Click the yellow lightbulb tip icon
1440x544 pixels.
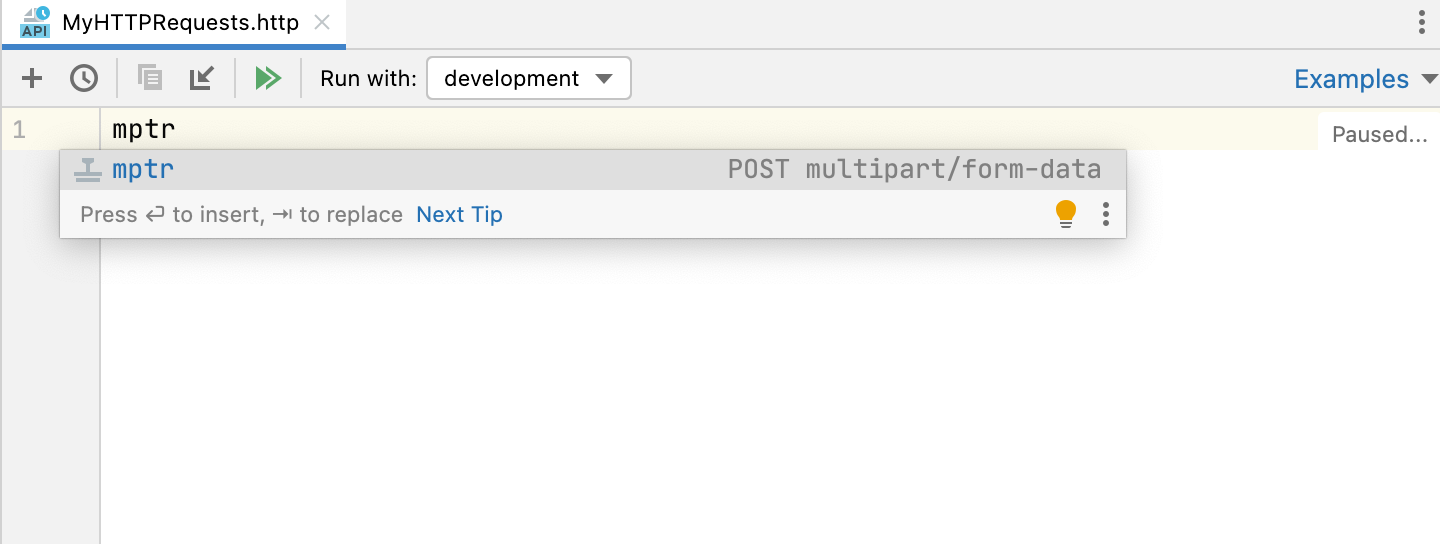click(1066, 214)
